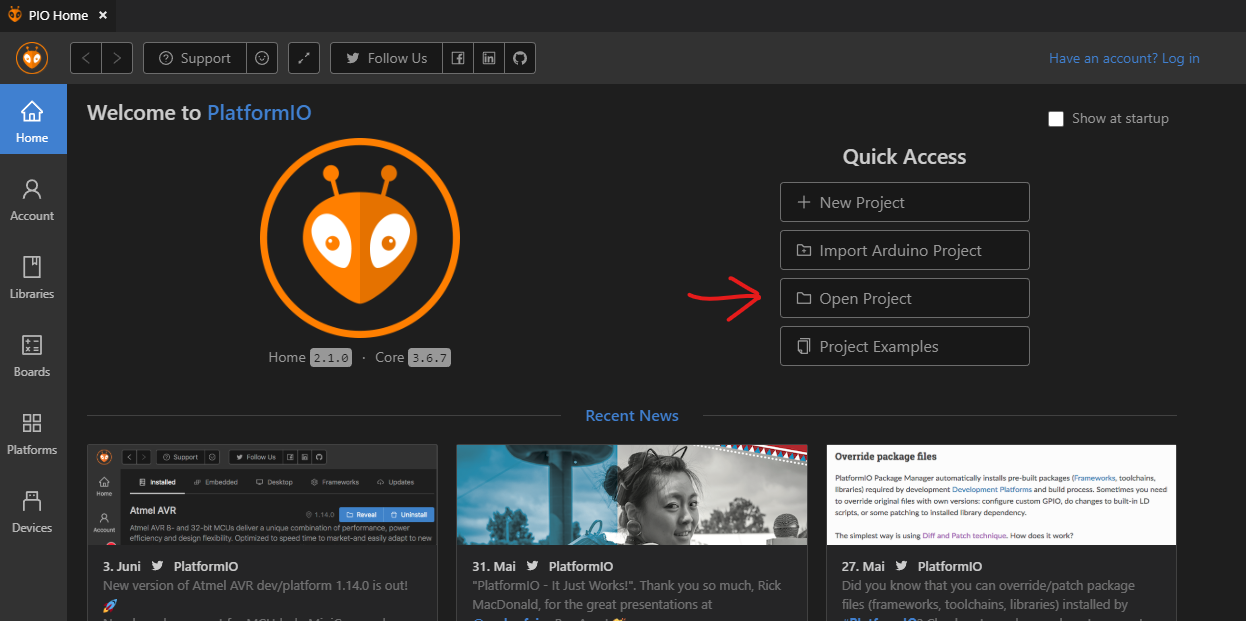Click the New Project button
The width and height of the screenshot is (1246, 621).
click(x=905, y=202)
